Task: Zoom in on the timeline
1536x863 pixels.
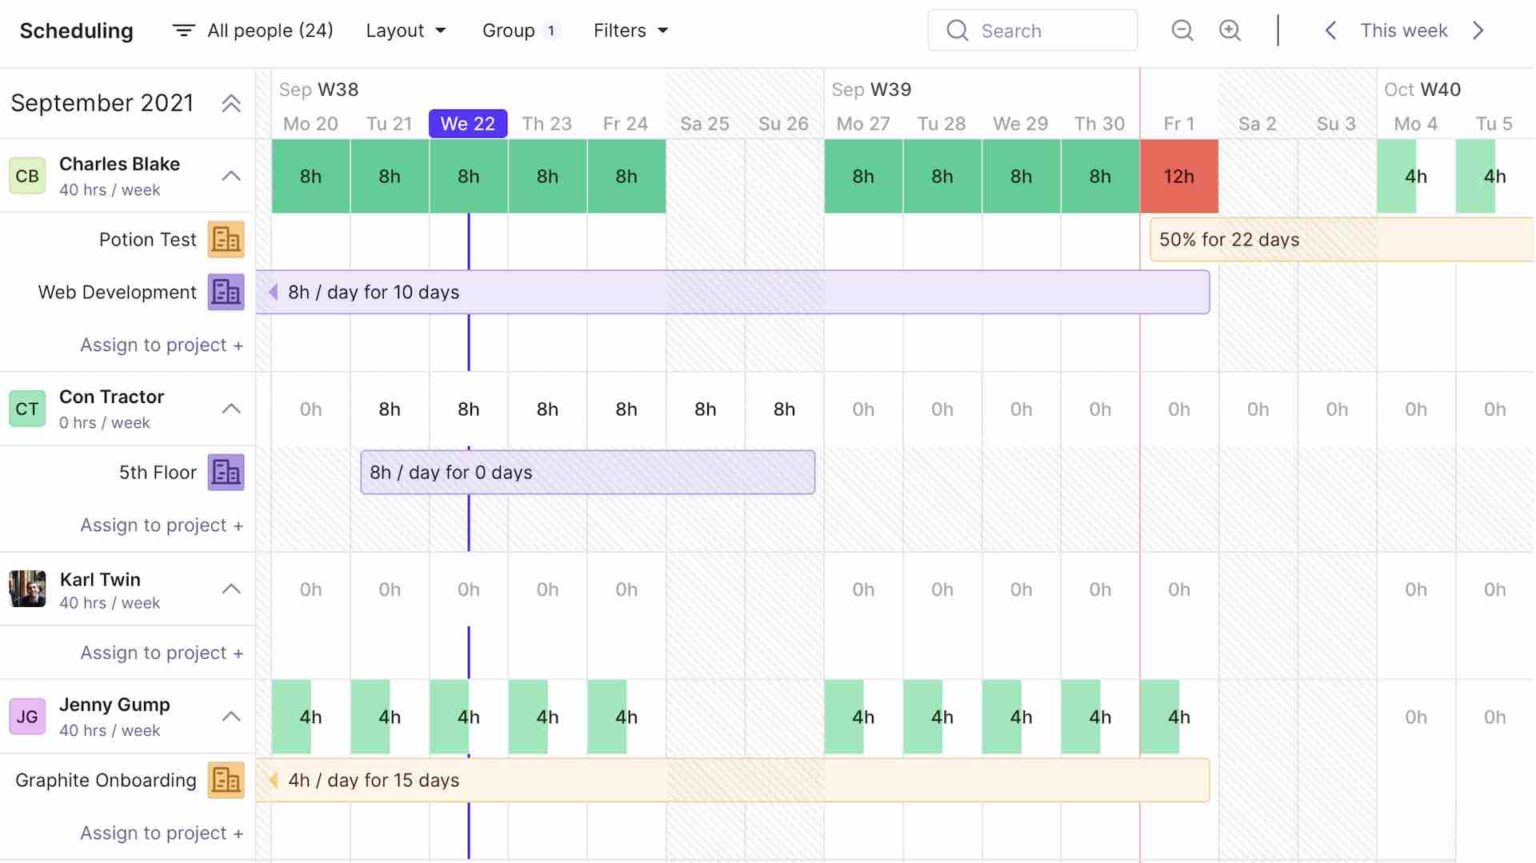Action: (x=1231, y=30)
